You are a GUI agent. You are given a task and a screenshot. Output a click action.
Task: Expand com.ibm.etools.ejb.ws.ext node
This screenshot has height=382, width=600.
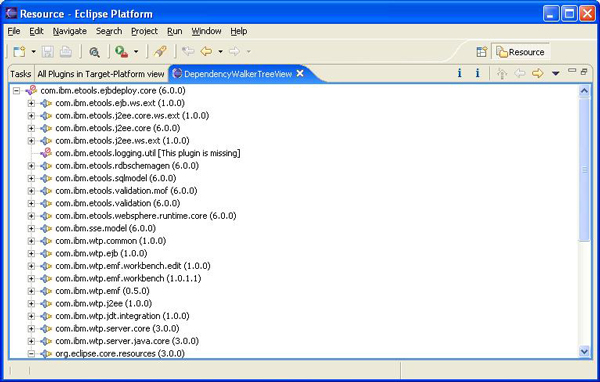31,103
